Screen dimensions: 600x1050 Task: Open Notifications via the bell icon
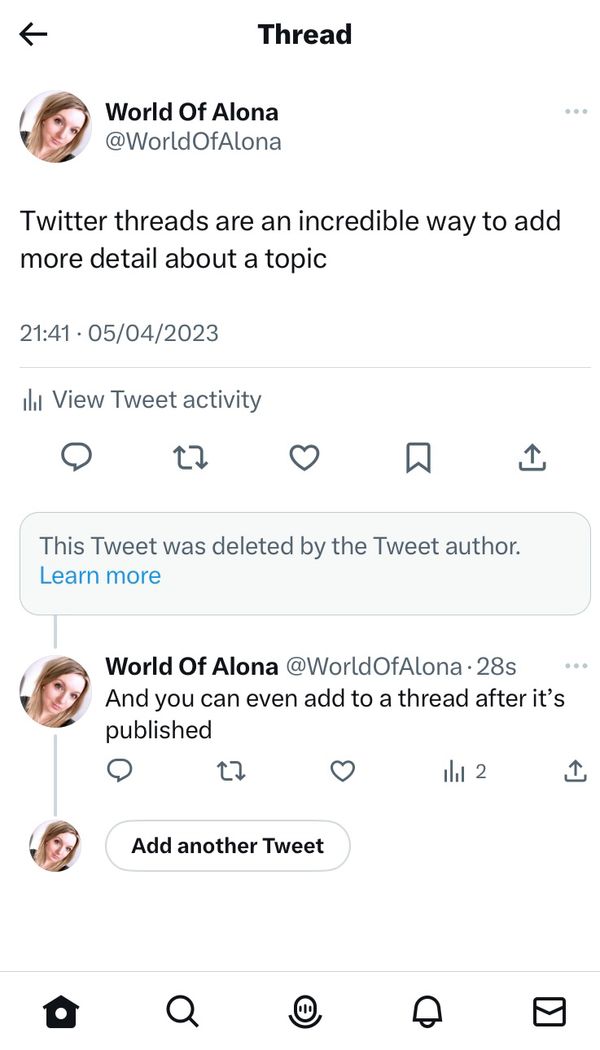427,1011
